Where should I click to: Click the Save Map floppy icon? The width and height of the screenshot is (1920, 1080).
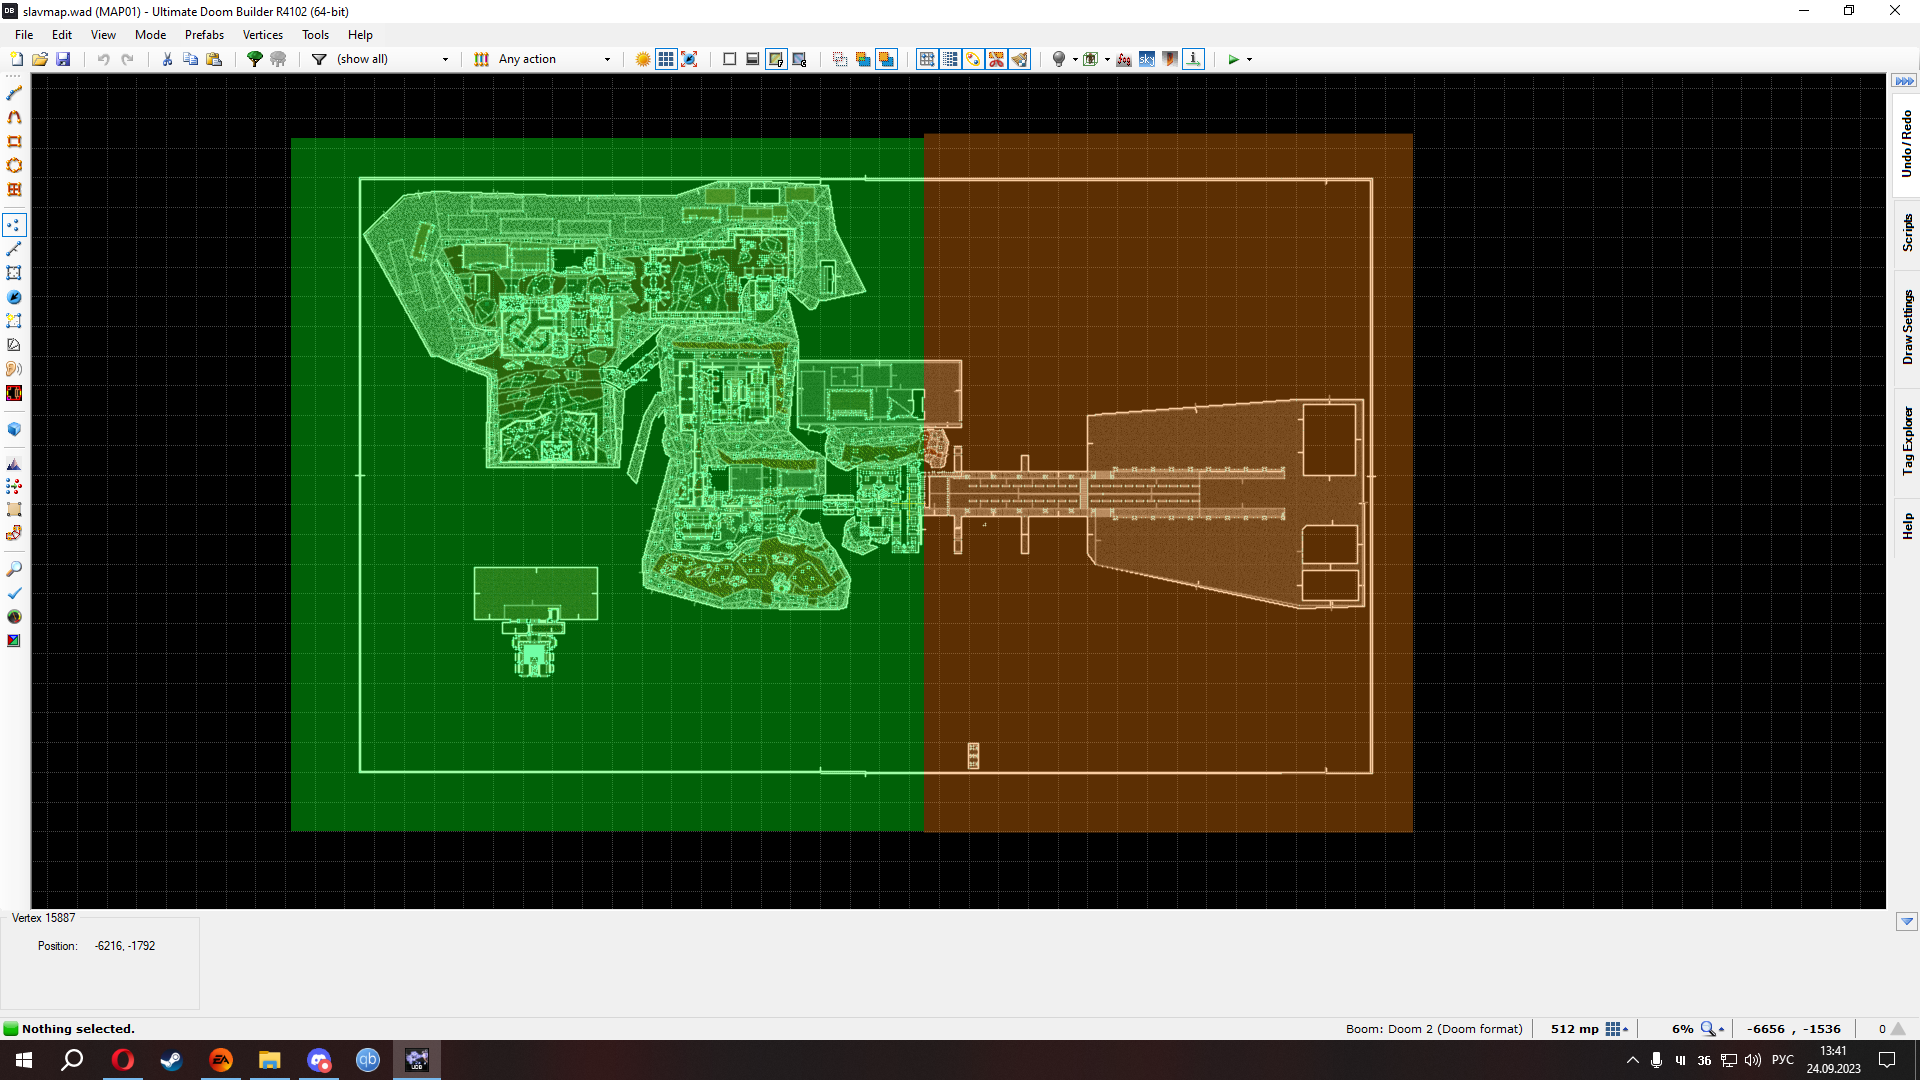tap(63, 59)
